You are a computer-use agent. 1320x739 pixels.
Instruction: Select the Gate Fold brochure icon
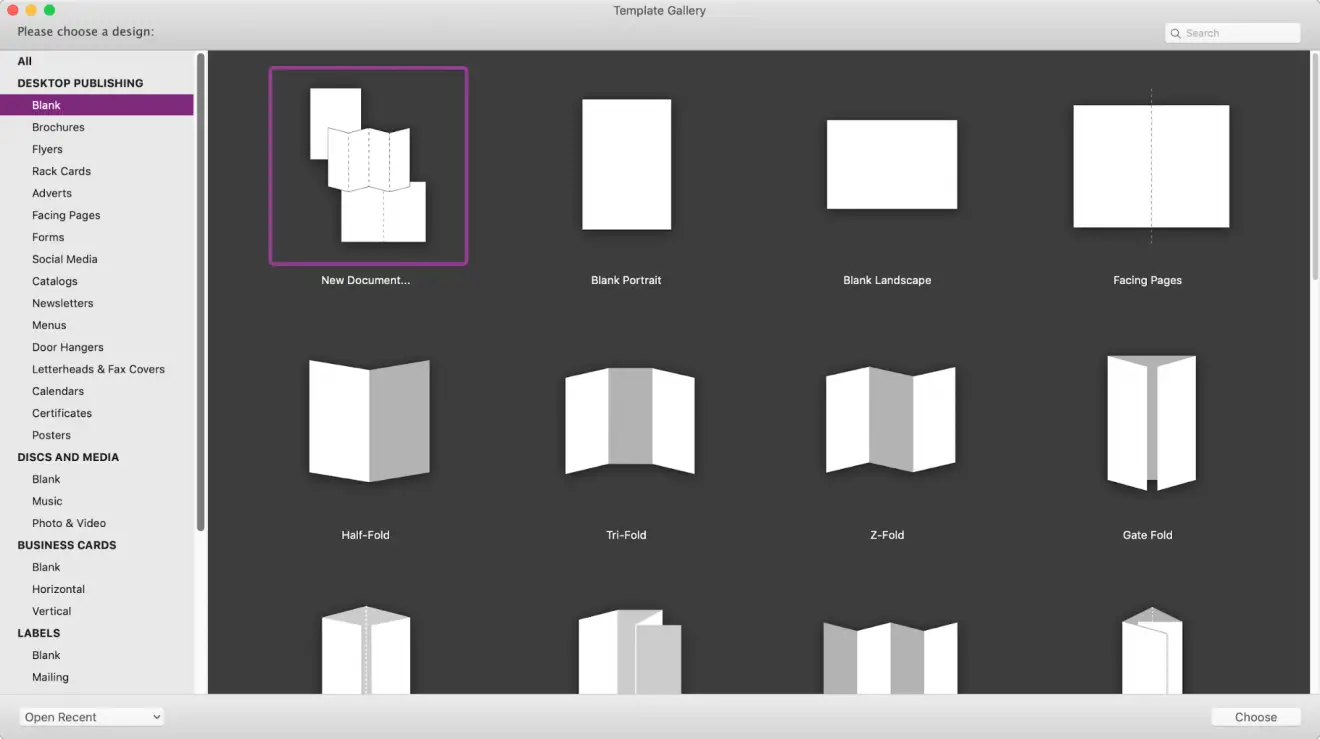tap(1152, 423)
